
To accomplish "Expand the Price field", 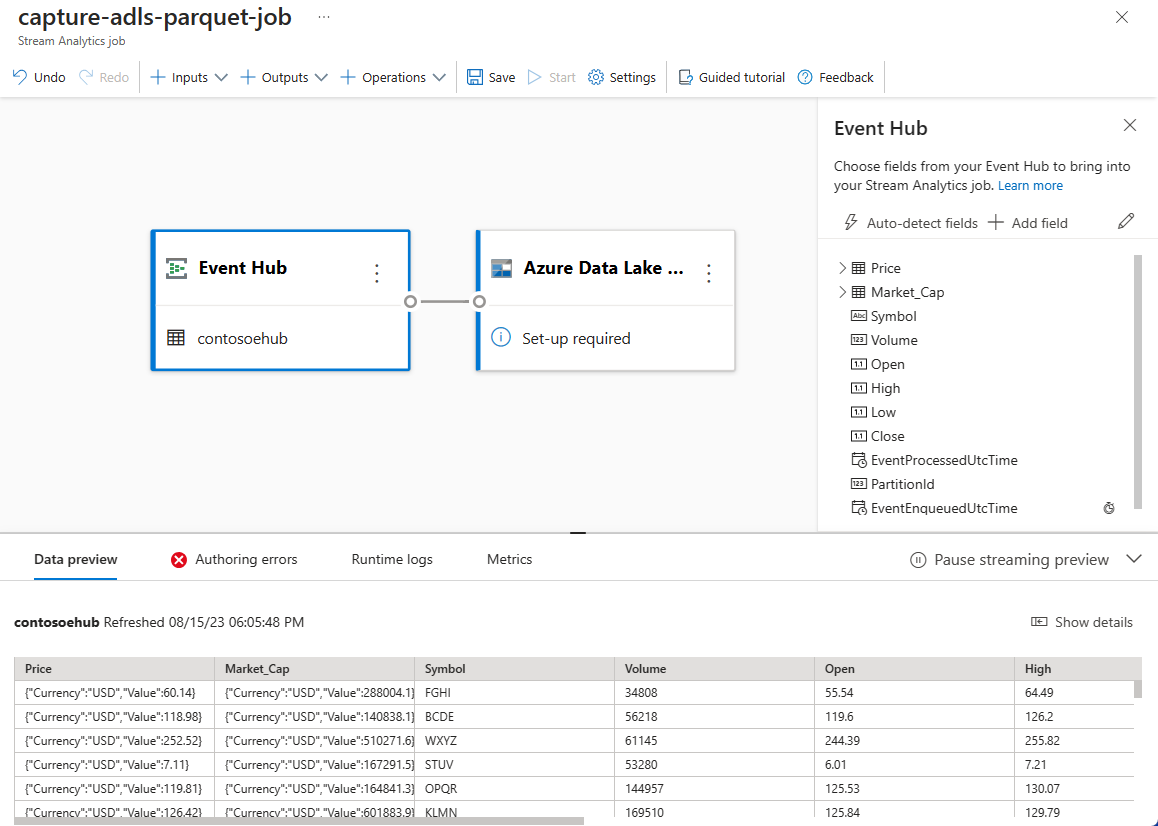I will [x=842, y=268].
